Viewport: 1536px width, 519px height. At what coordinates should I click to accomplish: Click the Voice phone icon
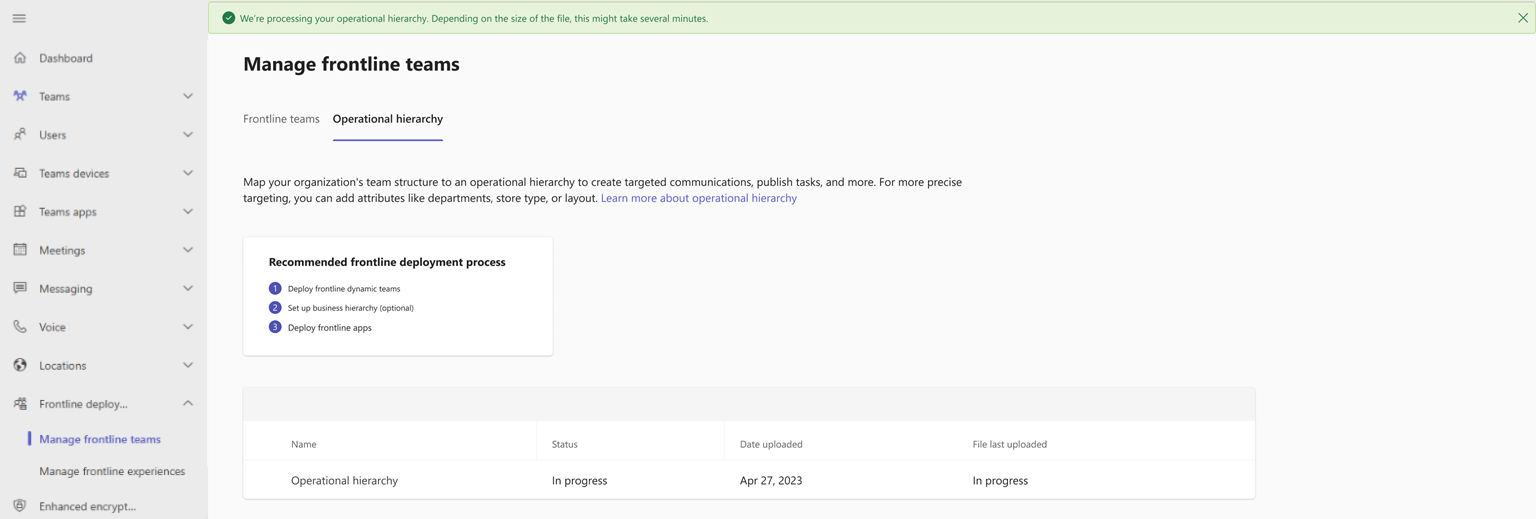[x=20, y=327]
